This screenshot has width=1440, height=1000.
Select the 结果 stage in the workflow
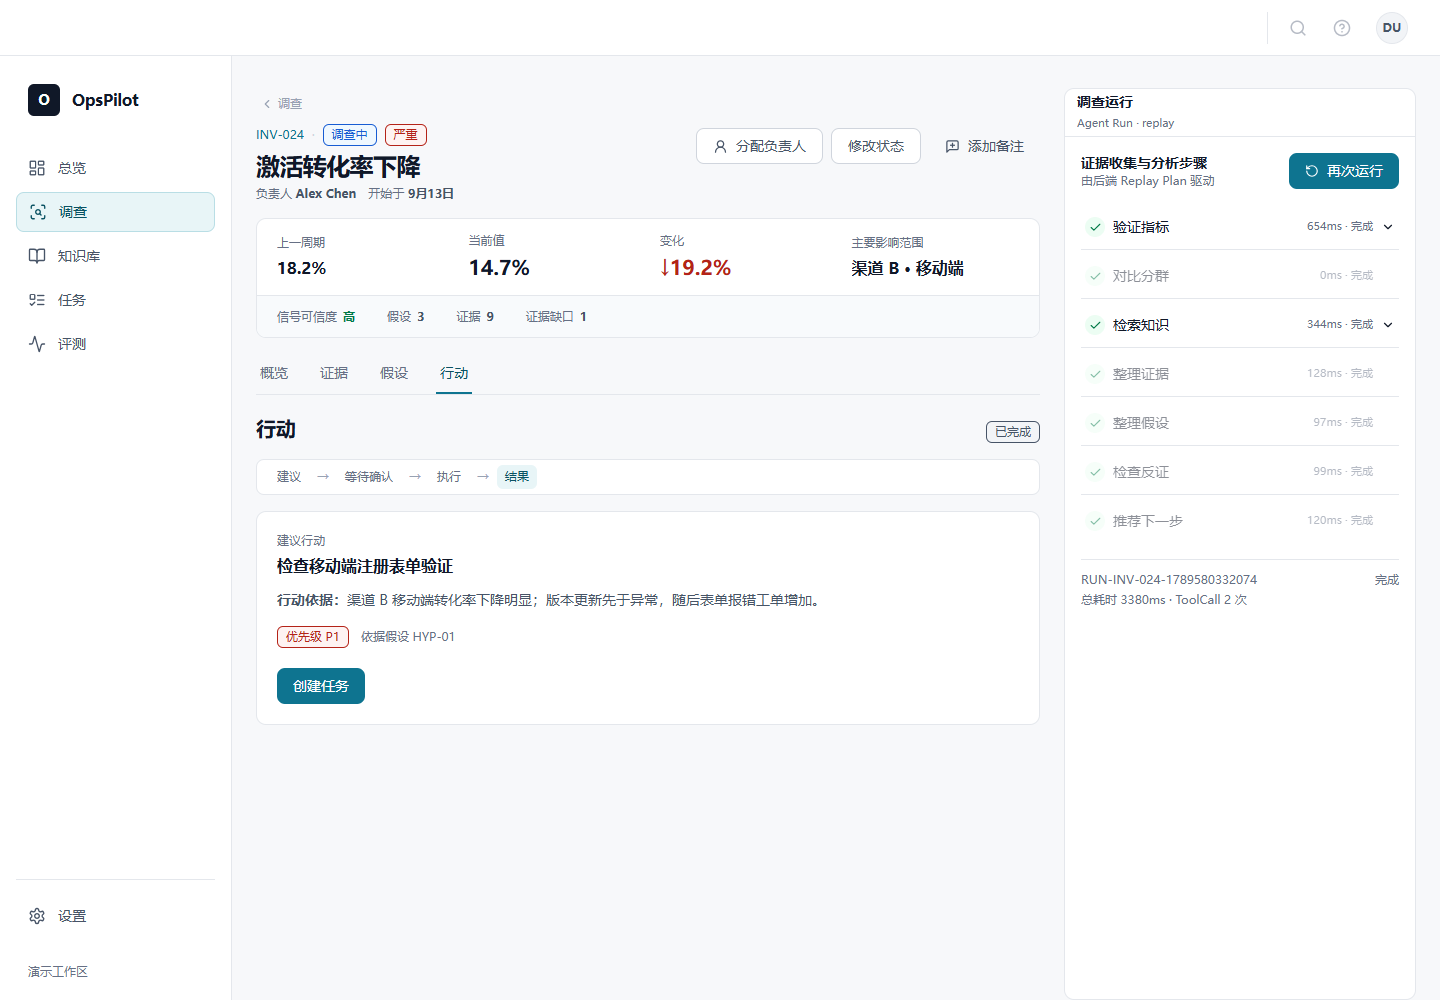(x=517, y=477)
